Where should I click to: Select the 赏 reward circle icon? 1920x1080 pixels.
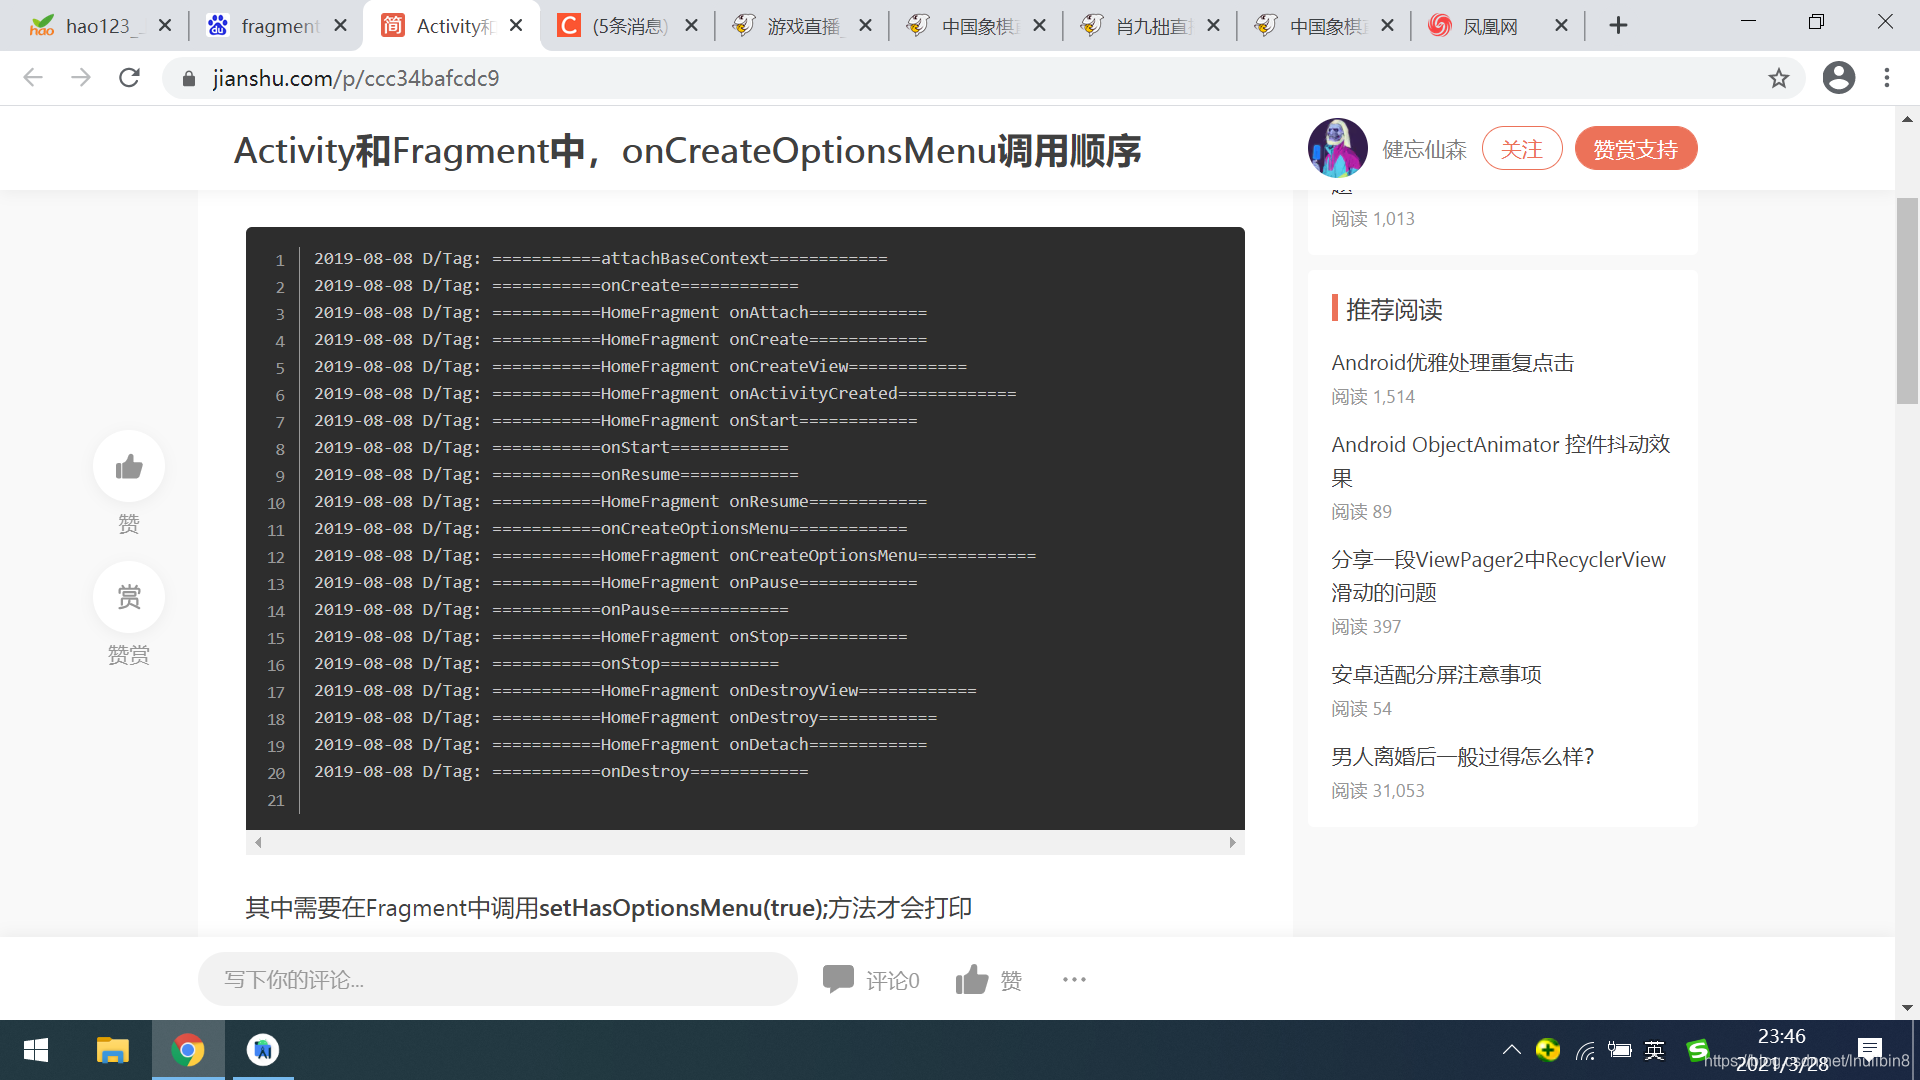click(x=128, y=597)
